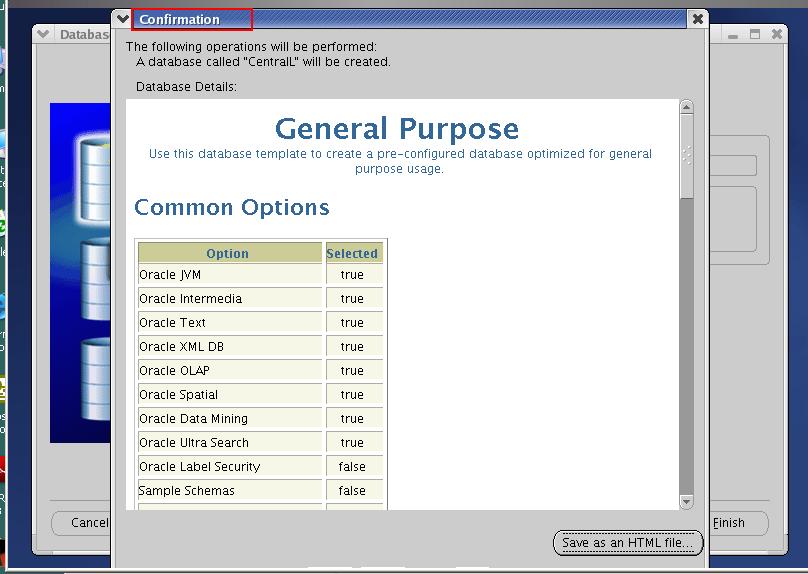
Task: Open the Confirmation dialog window menu arrow
Action: [x=122, y=19]
